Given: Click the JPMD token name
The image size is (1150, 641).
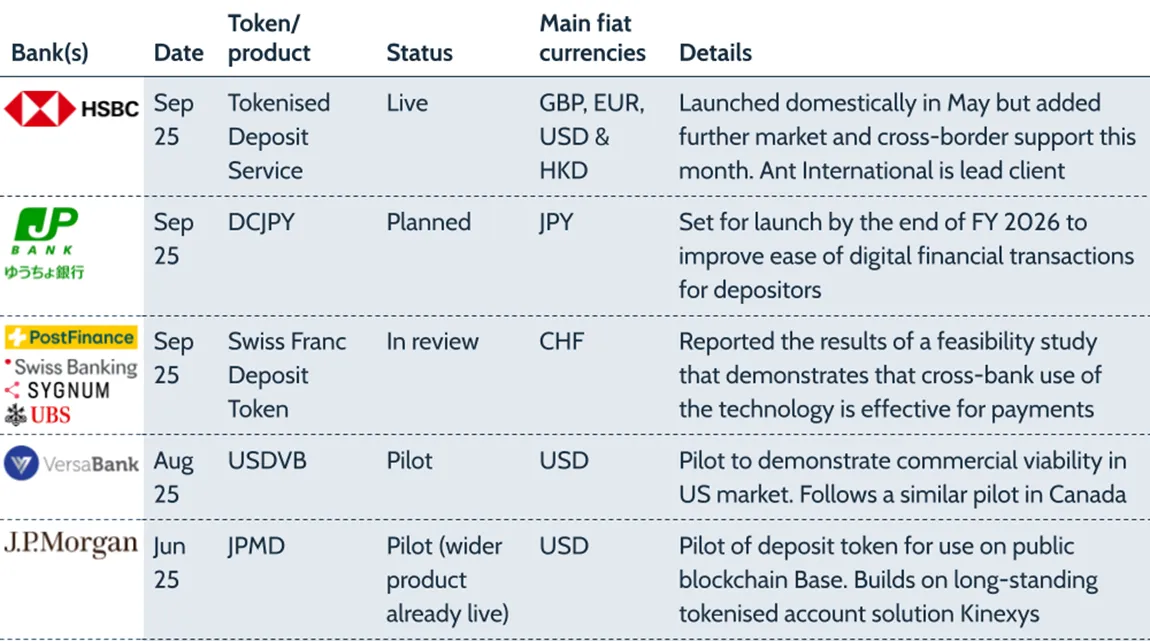Looking at the screenshot, I should (x=256, y=546).
